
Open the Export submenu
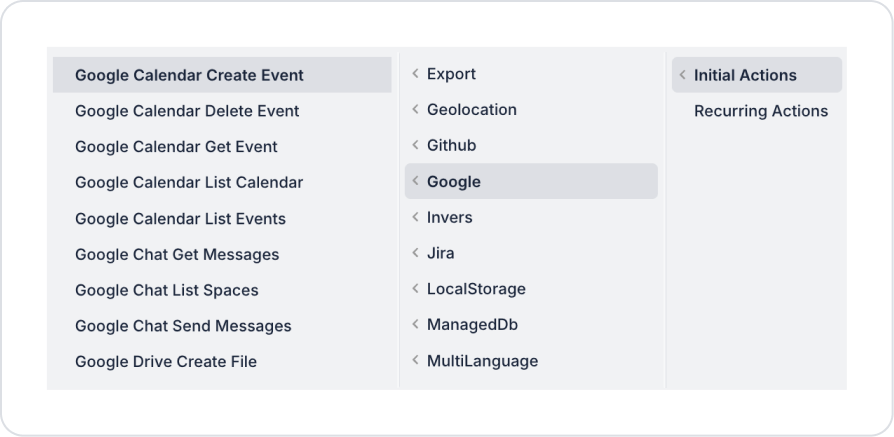click(531, 74)
